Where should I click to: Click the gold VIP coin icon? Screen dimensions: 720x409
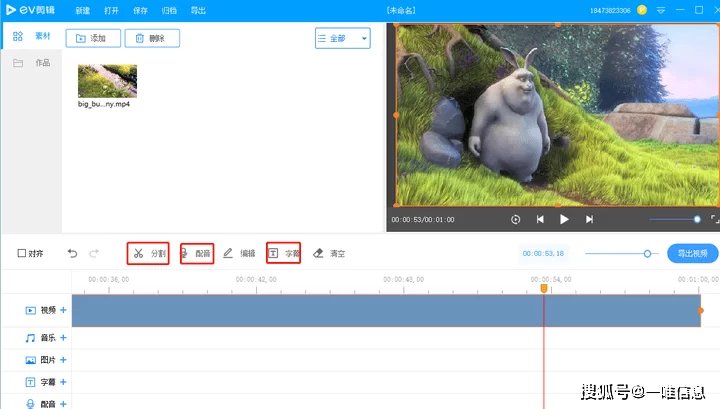click(642, 10)
